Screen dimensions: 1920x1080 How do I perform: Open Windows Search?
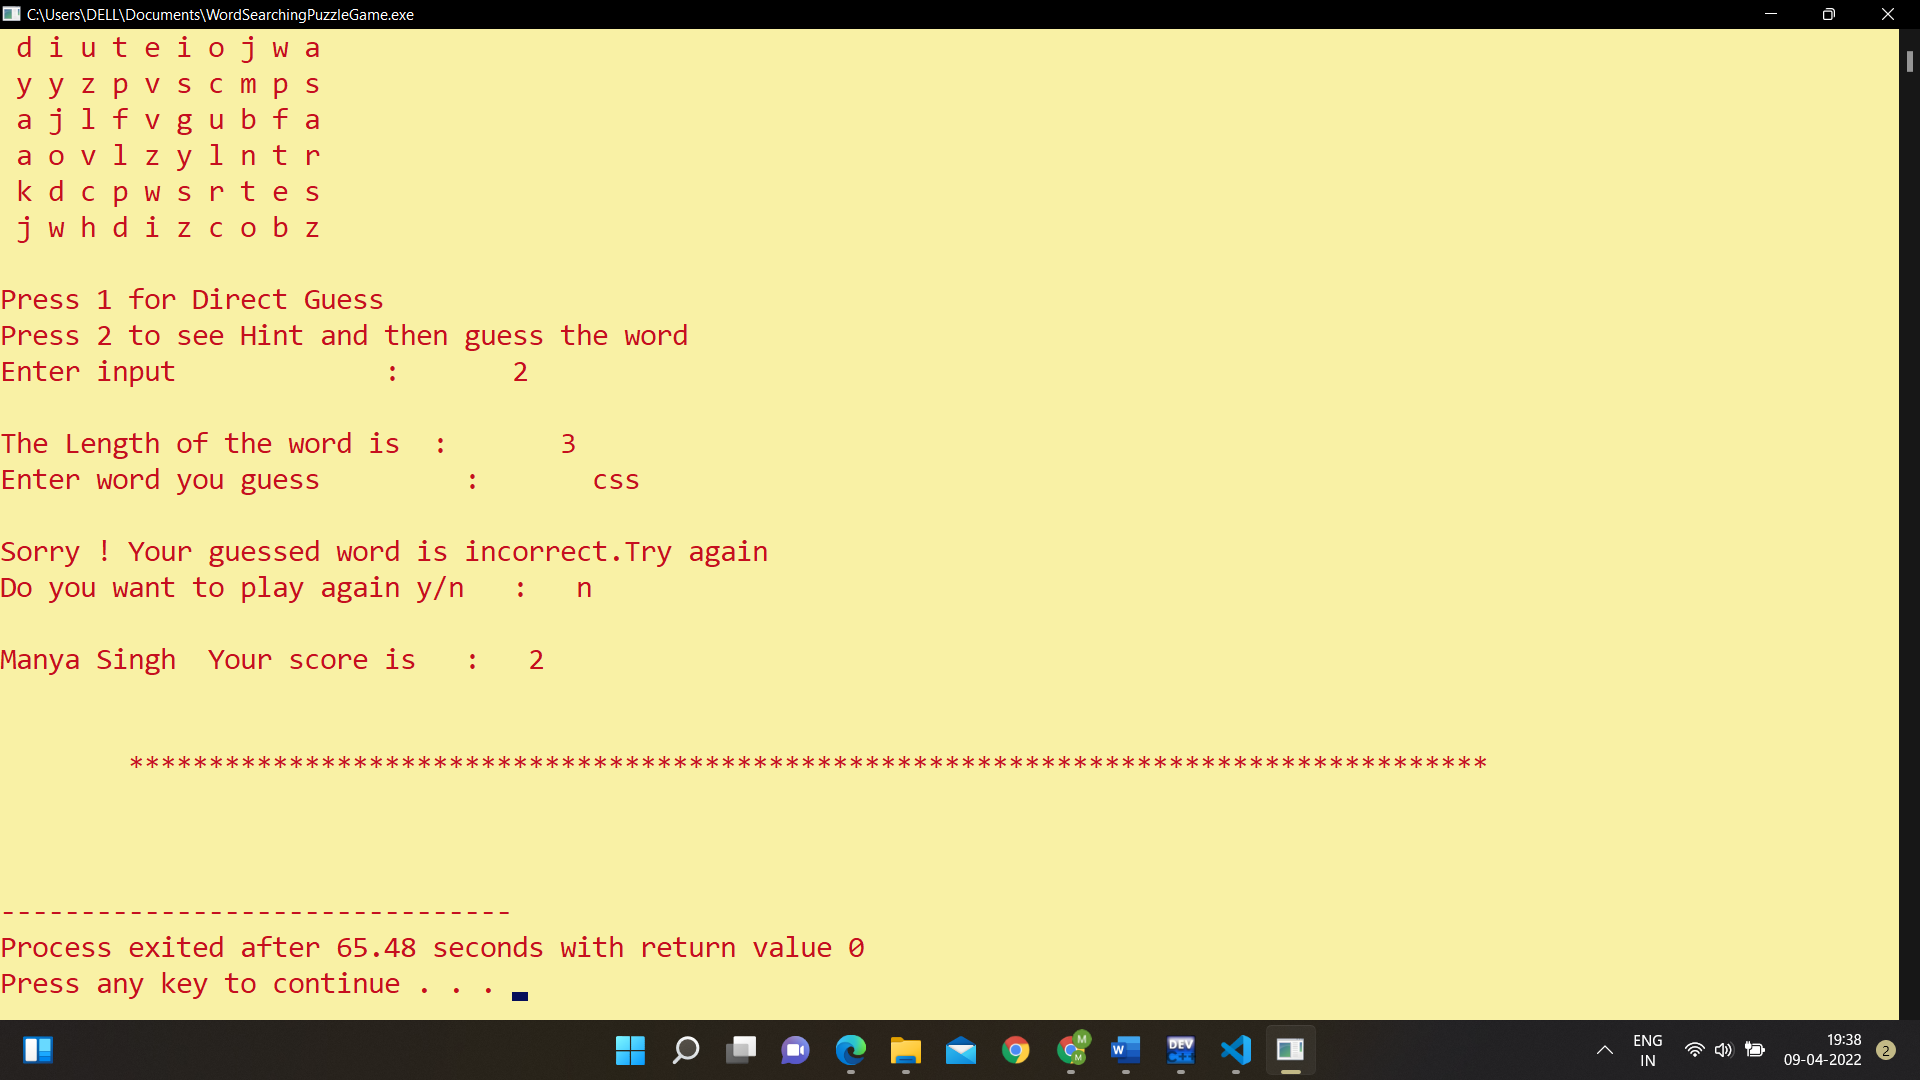686,1050
